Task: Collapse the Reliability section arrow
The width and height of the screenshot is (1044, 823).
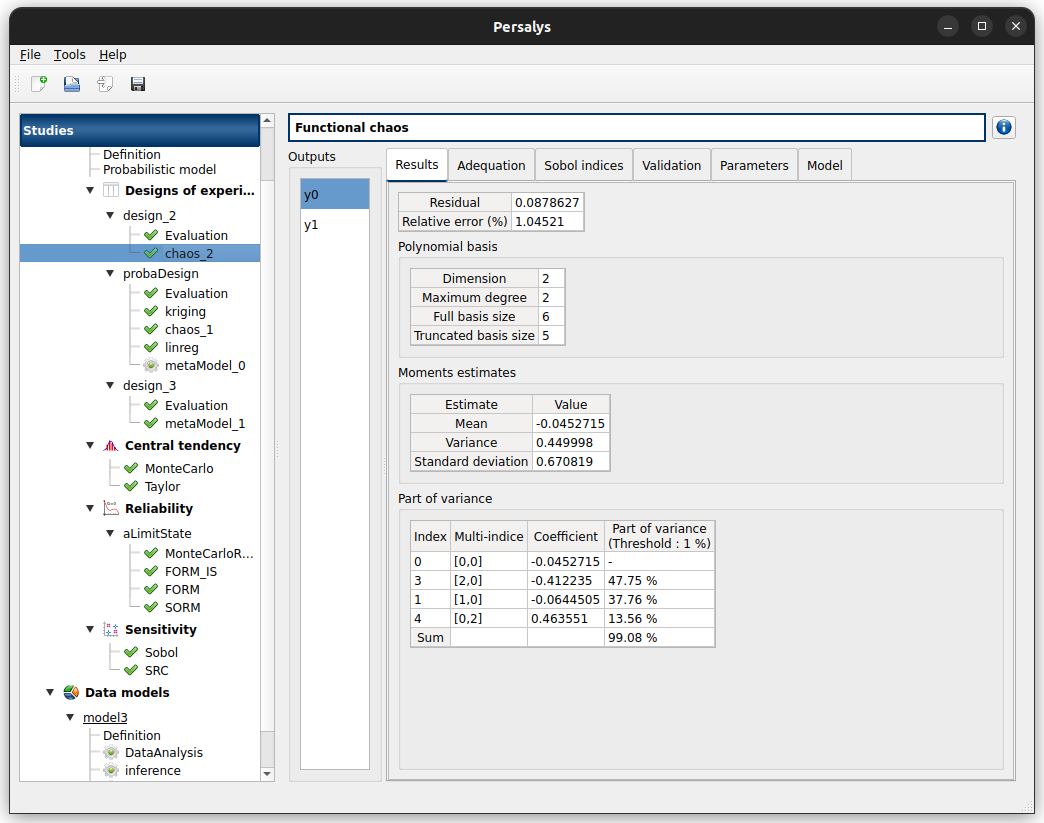Action: (90, 509)
